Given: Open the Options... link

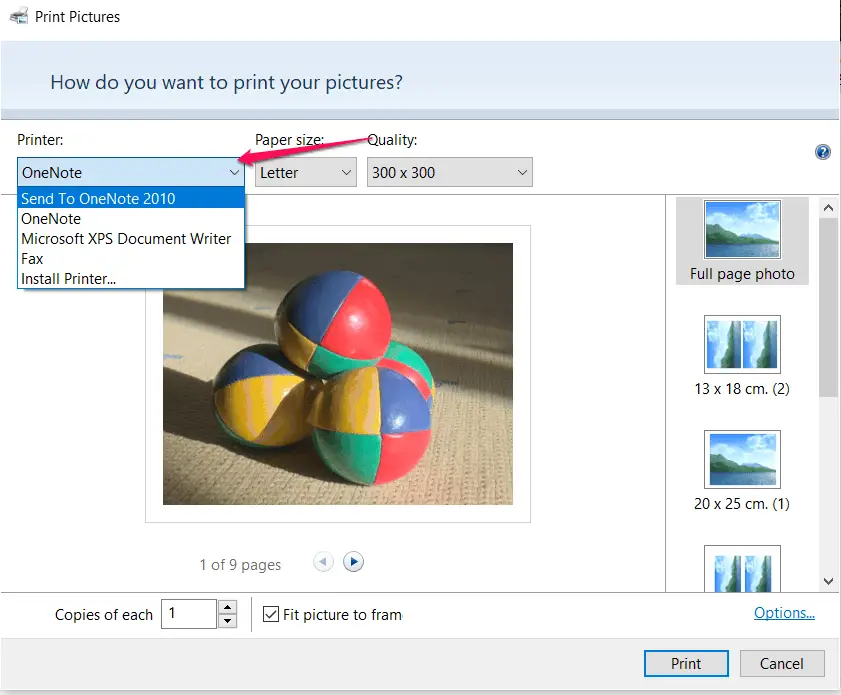Looking at the screenshot, I should [x=784, y=613].
